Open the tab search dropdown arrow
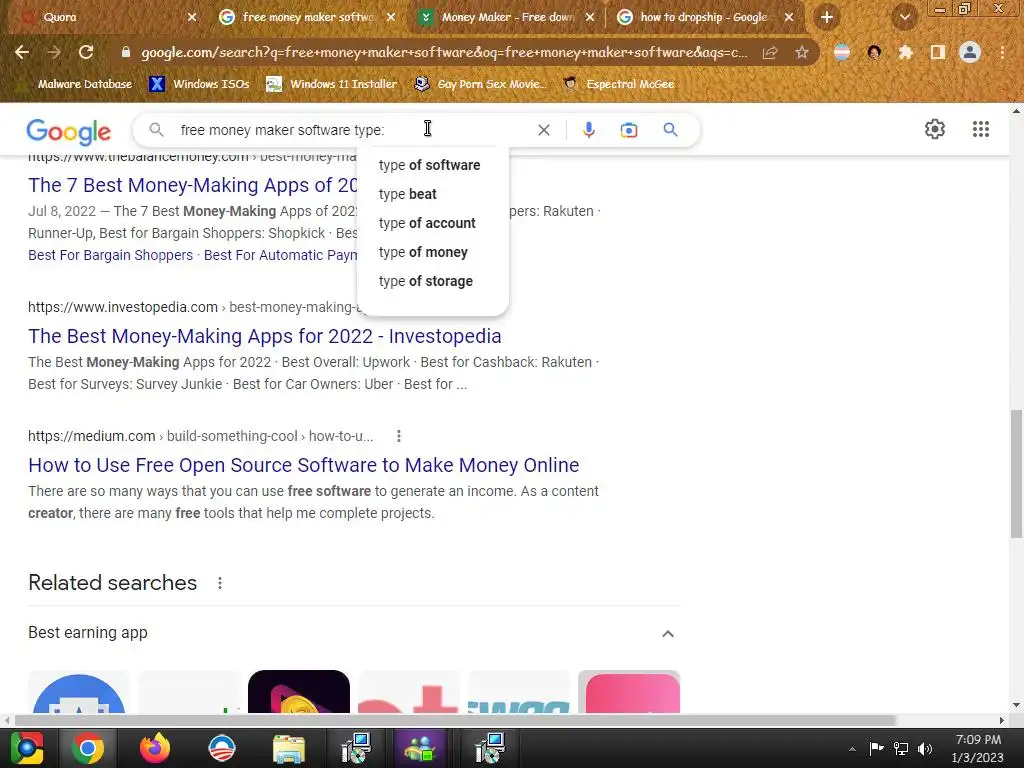The height and width of the screenshot is (768, 1024). pos(904,18)
